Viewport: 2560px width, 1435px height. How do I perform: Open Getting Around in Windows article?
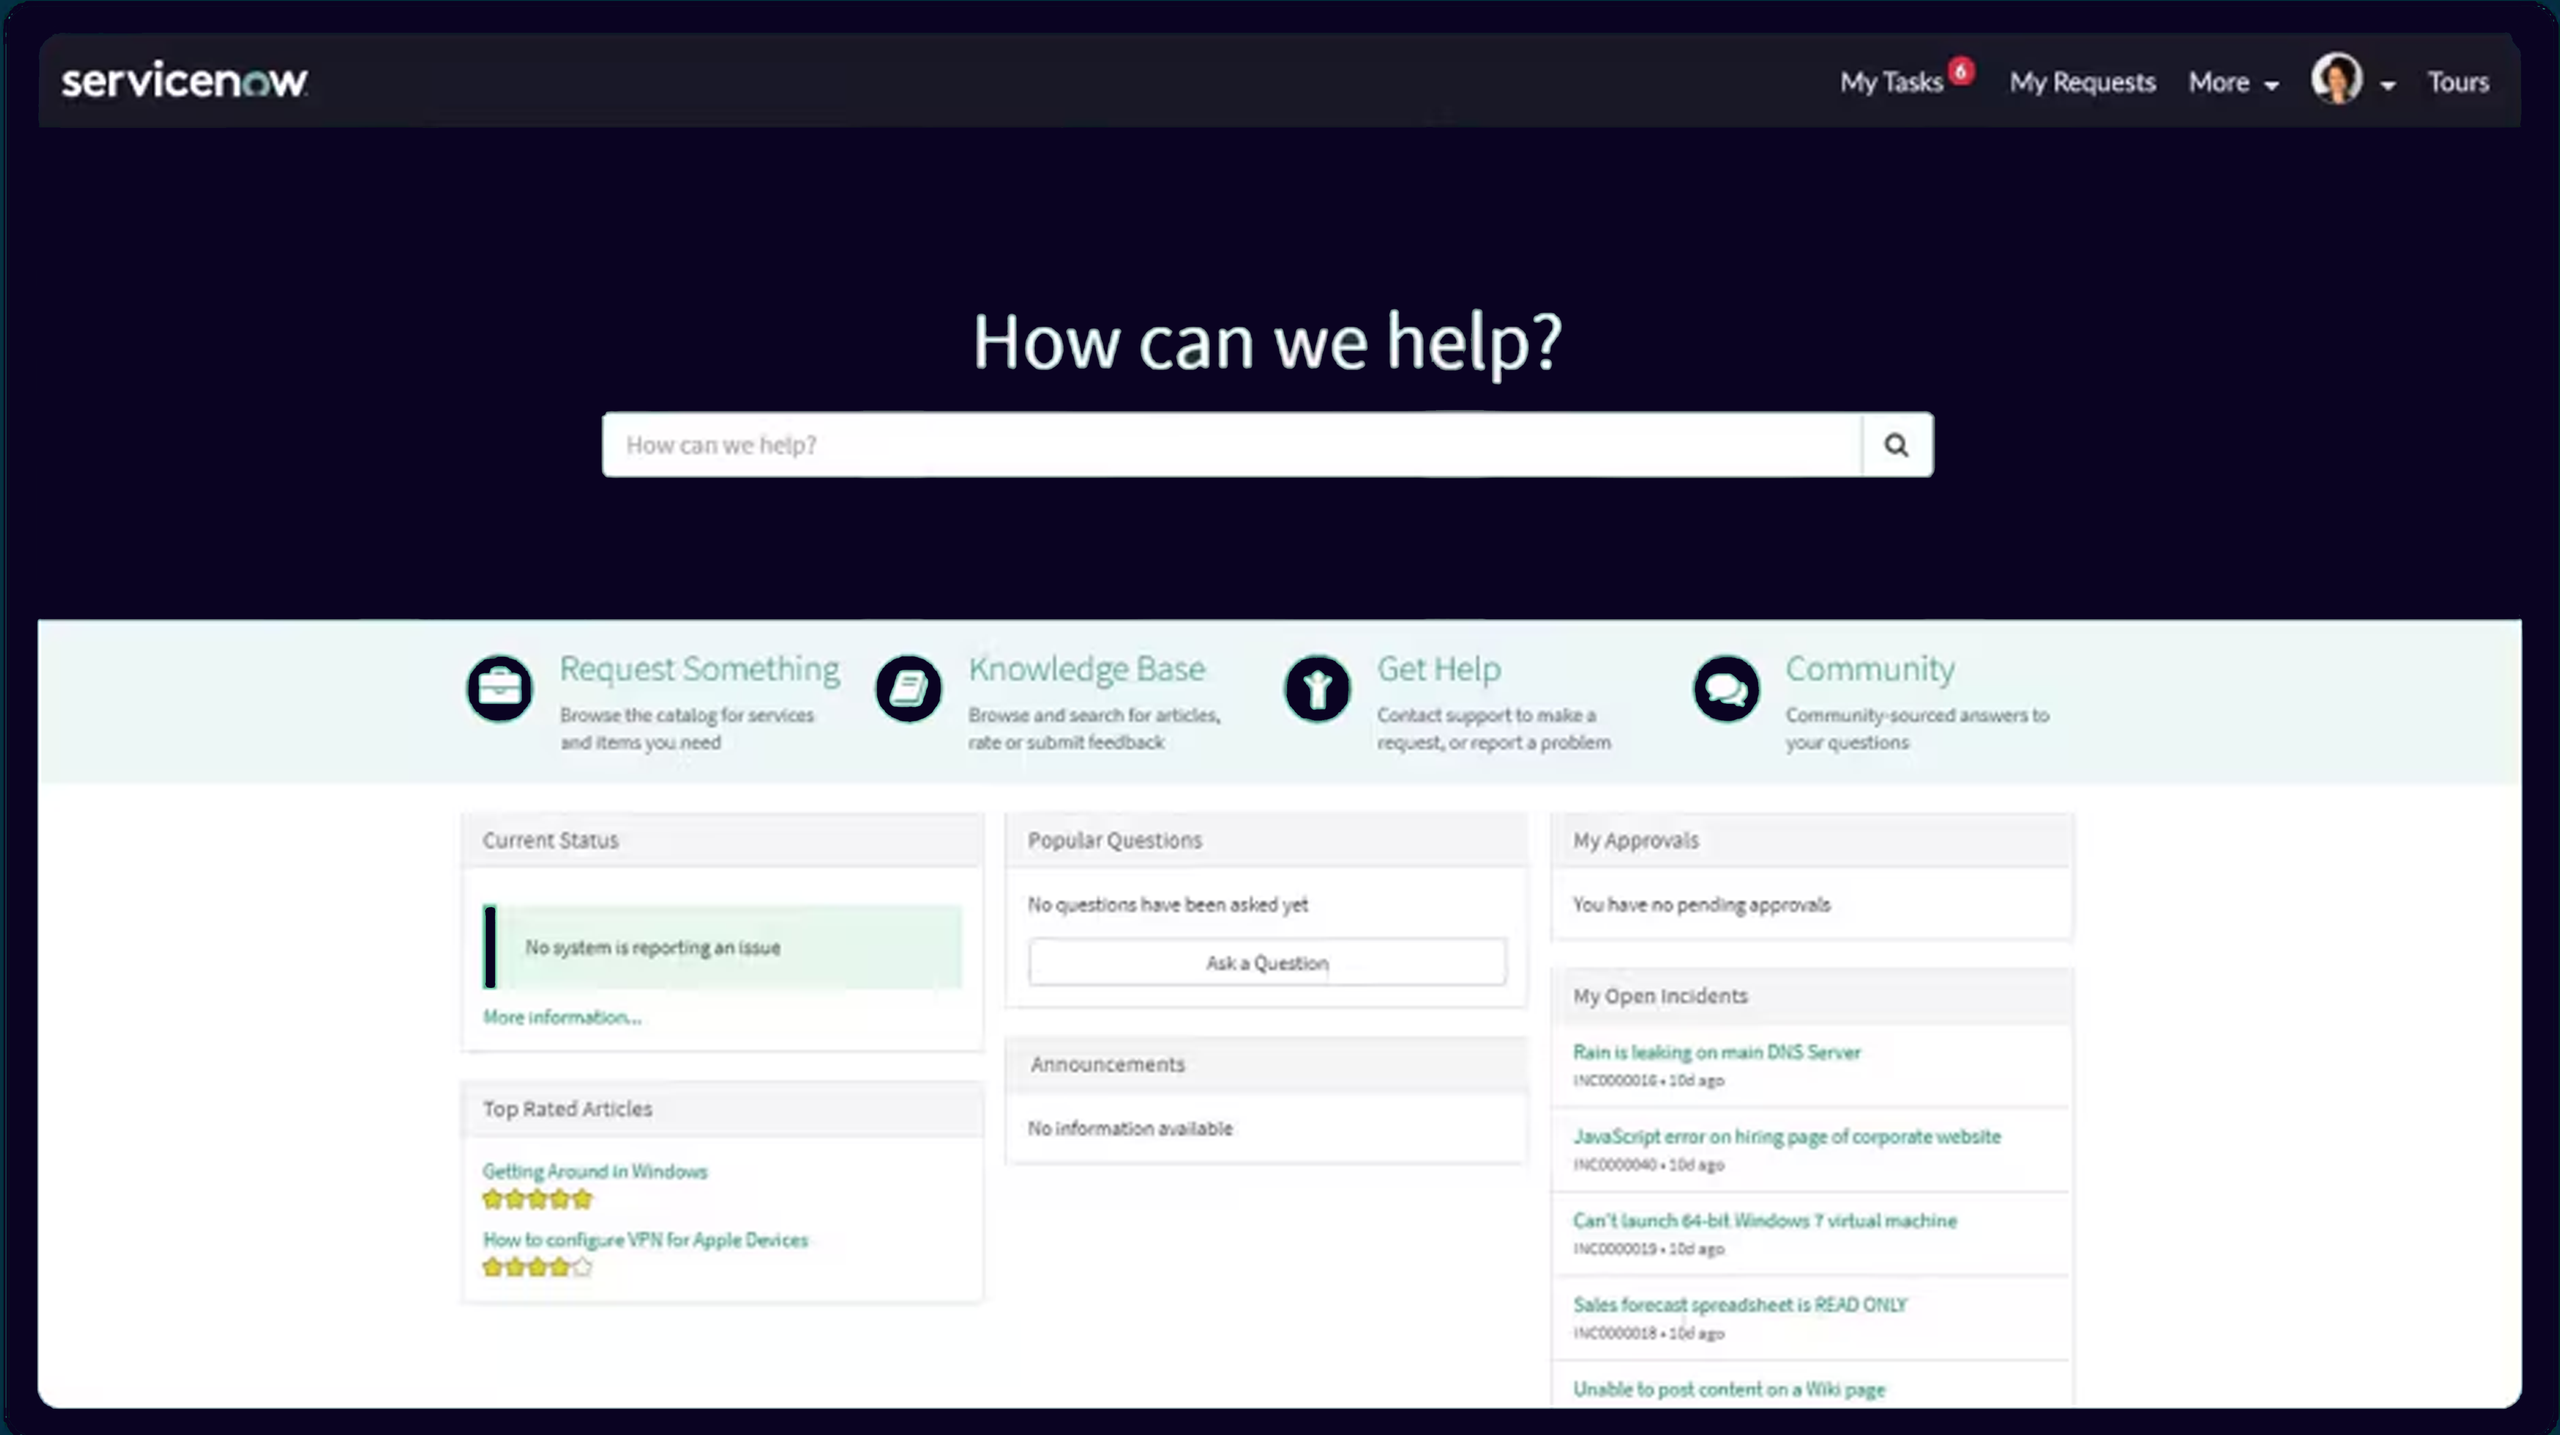tap(595, 1171)
